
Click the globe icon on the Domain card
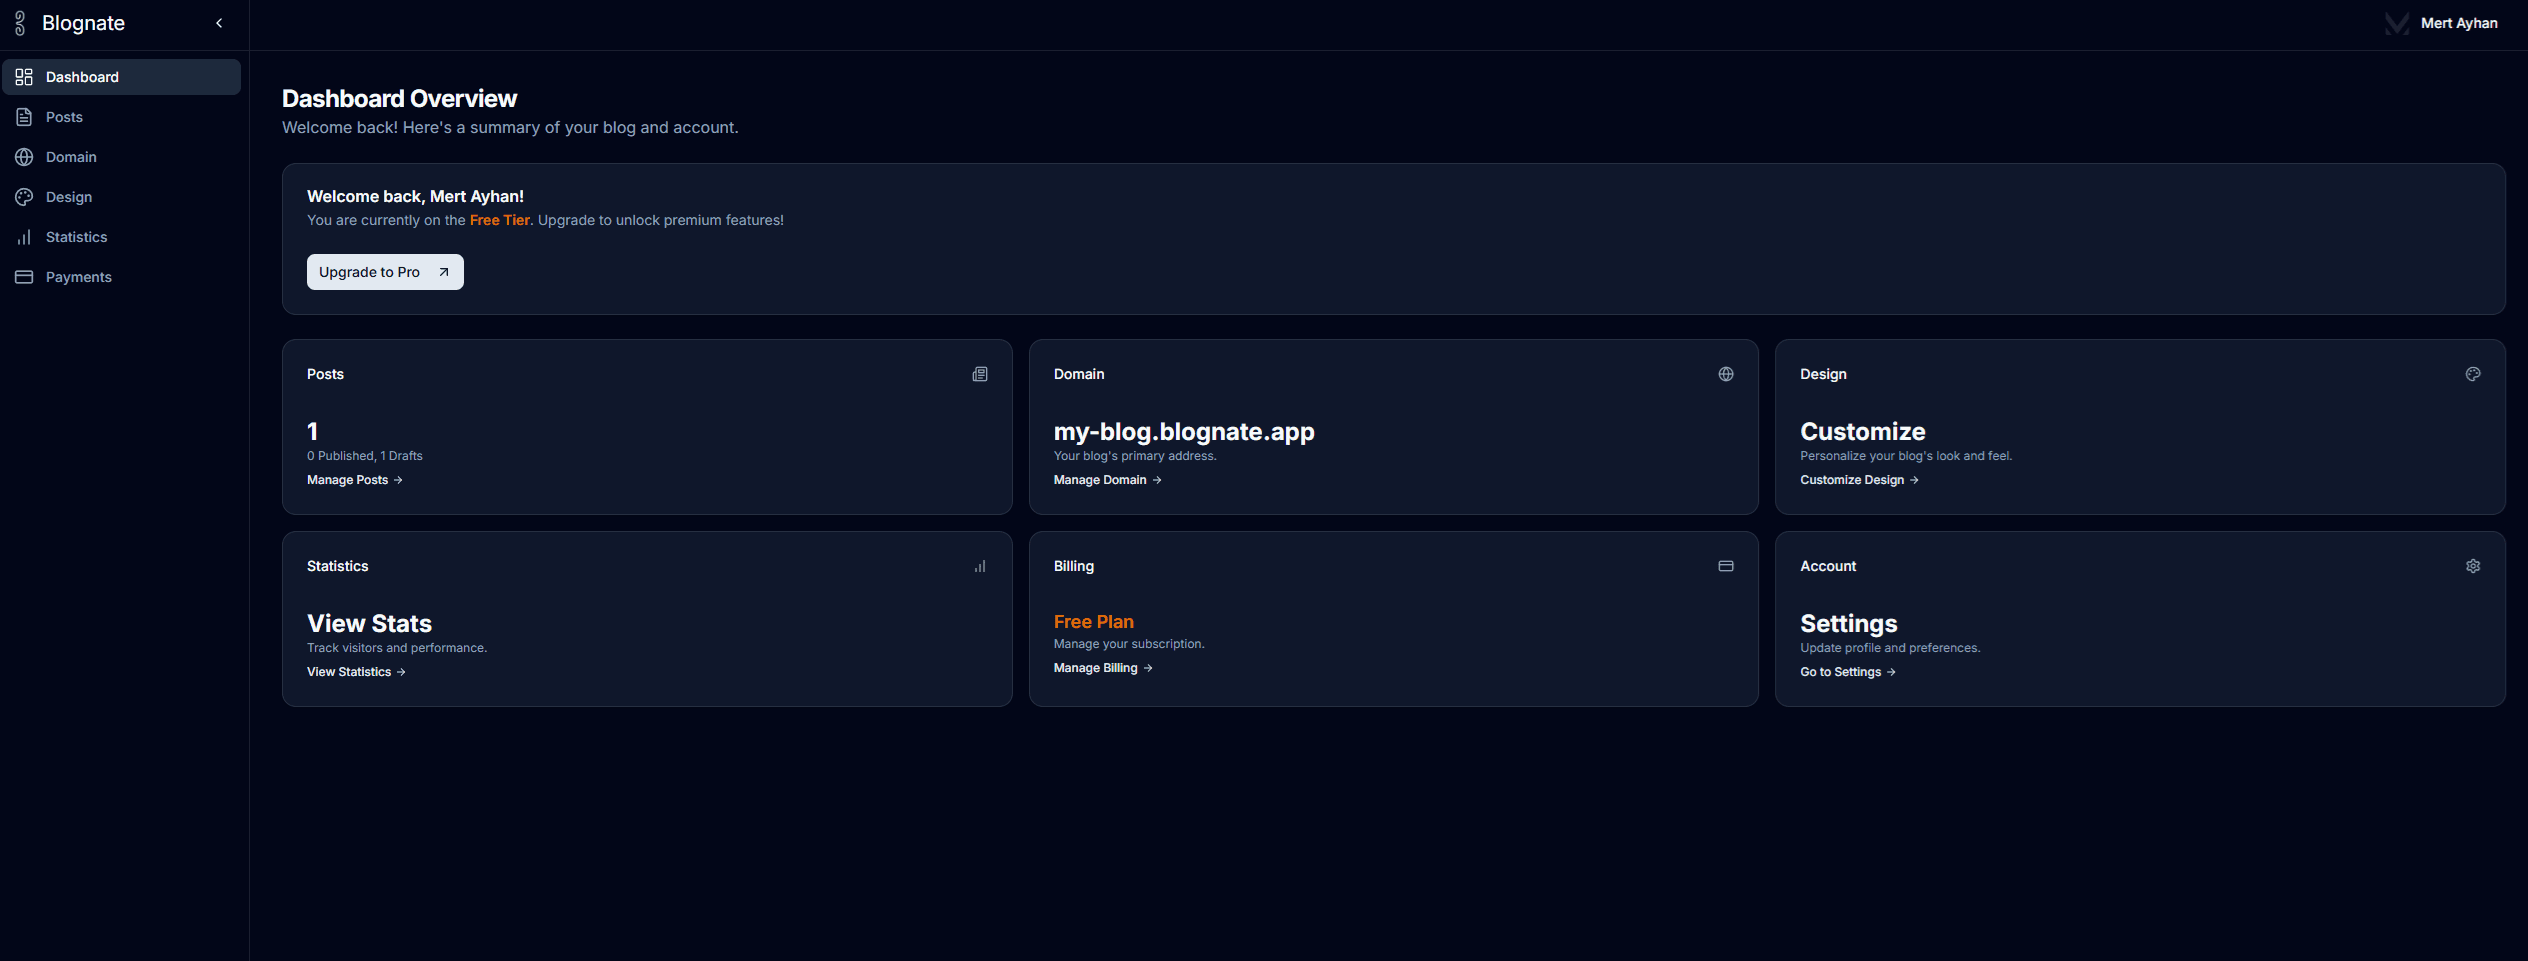pos(1725,374)
